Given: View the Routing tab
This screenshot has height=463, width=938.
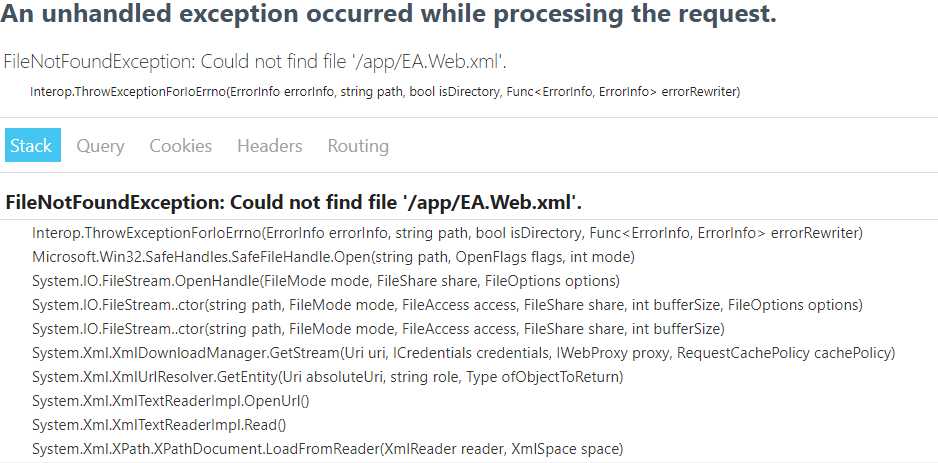Looking at the screenshot, I should coord(358,146).
